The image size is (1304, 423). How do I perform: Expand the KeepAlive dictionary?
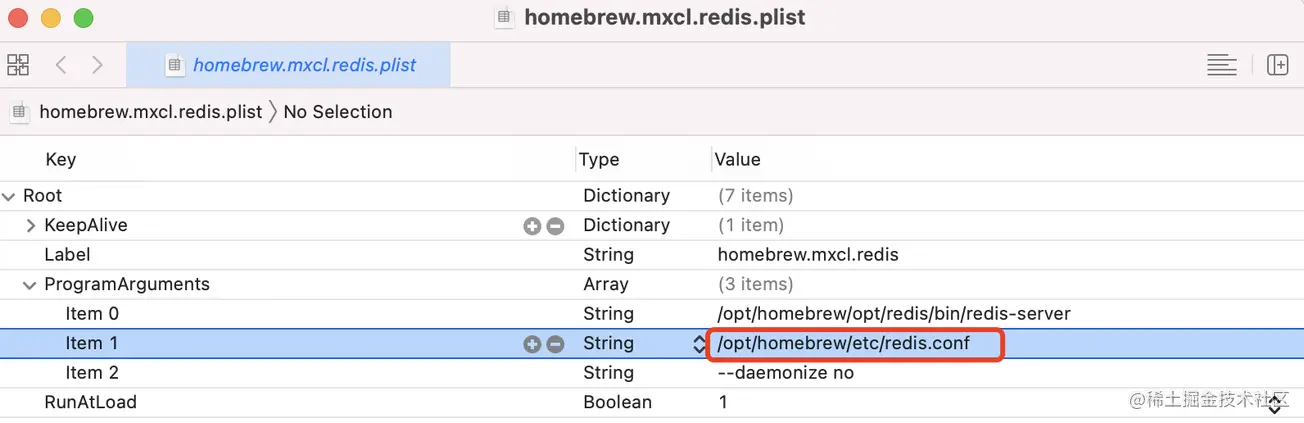pyautogui.click(x=30, y=226)
